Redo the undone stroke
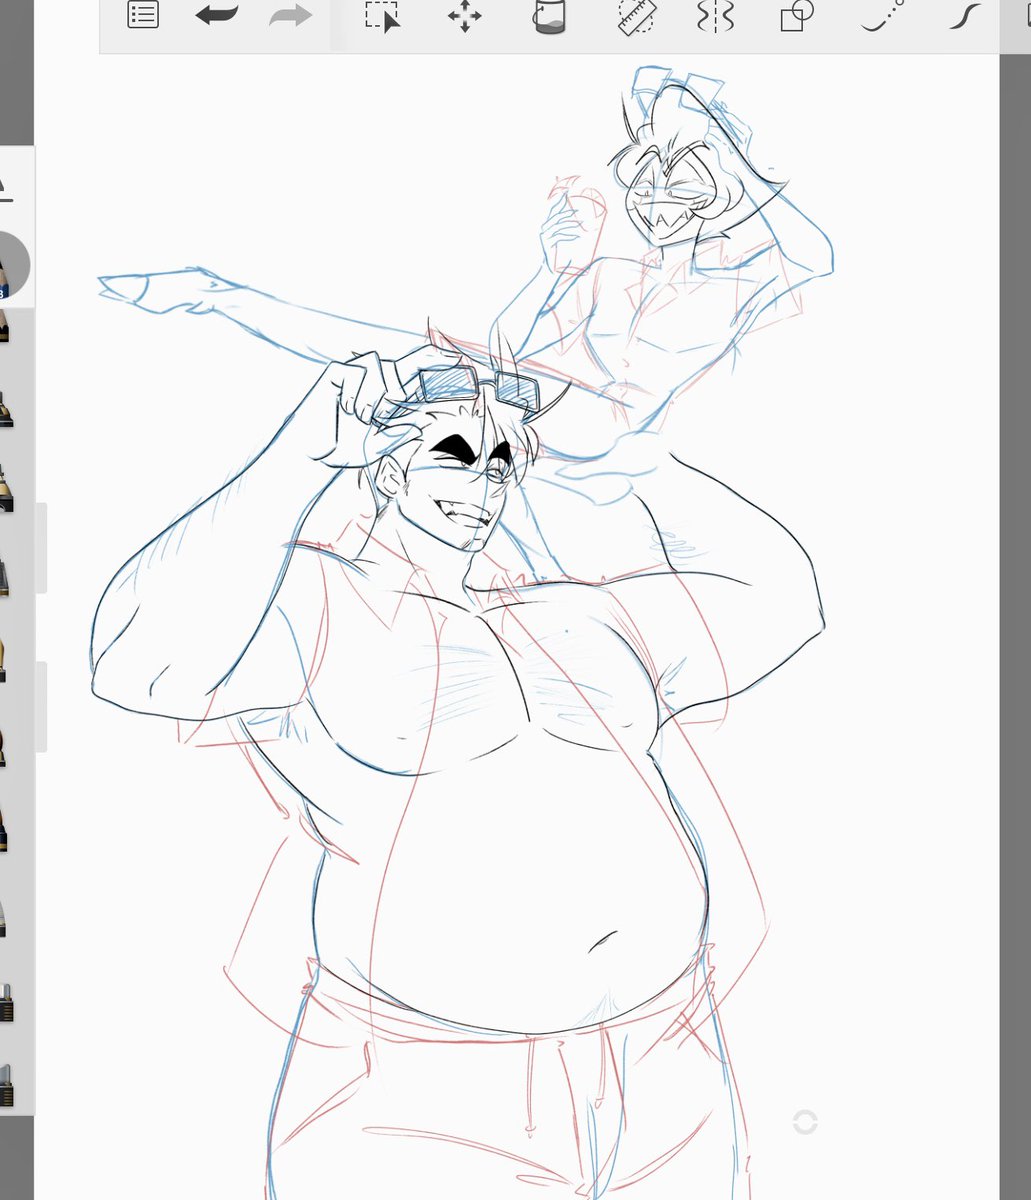 pos(290,16)
